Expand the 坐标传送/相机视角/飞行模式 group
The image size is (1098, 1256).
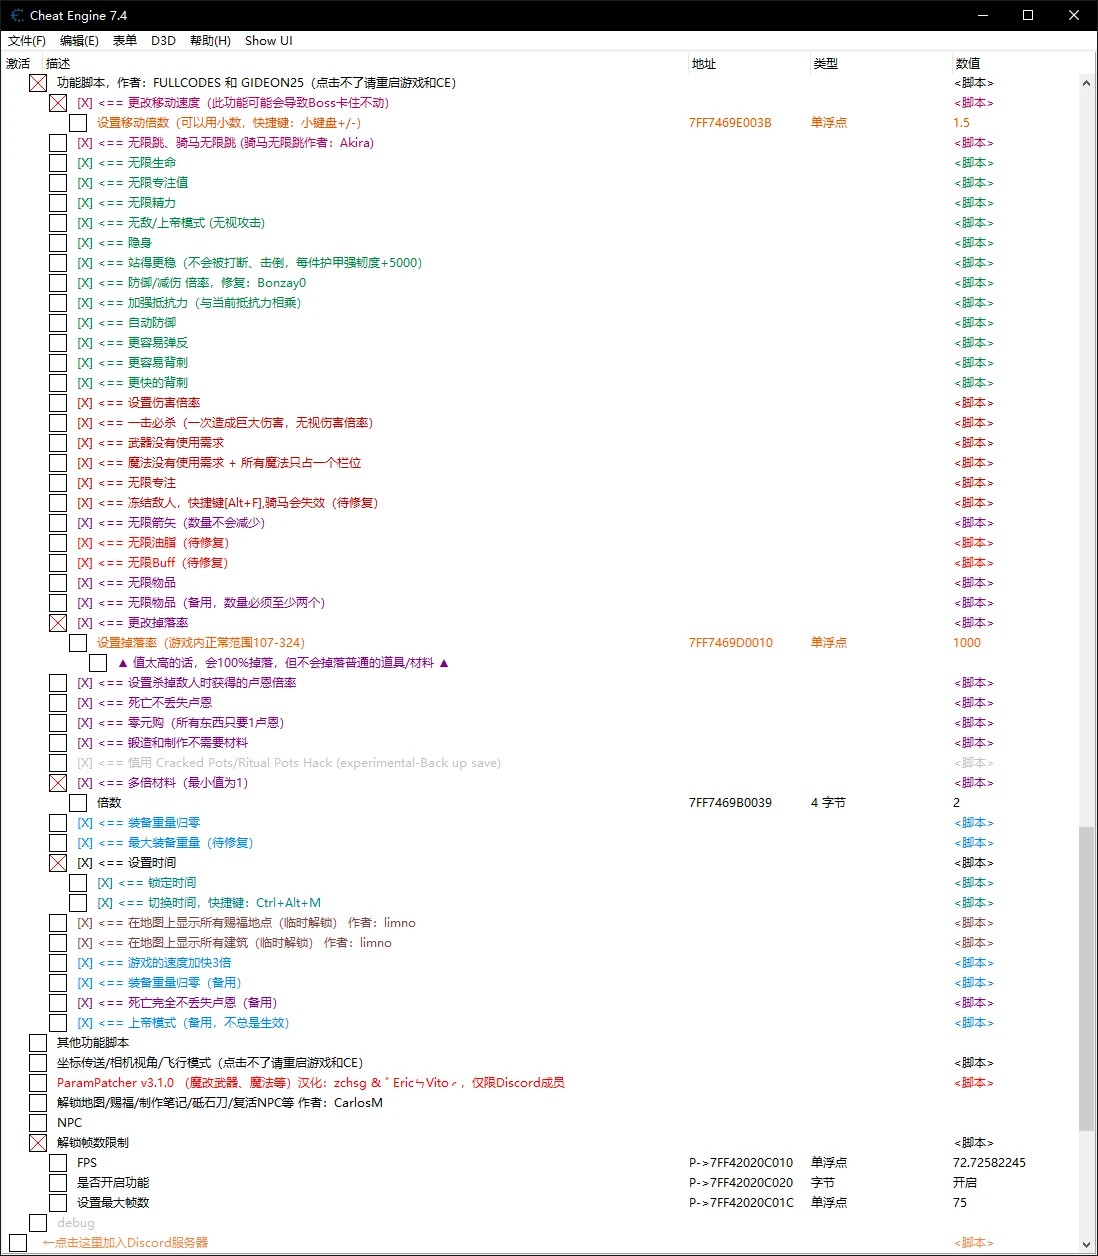point(38,1063)
